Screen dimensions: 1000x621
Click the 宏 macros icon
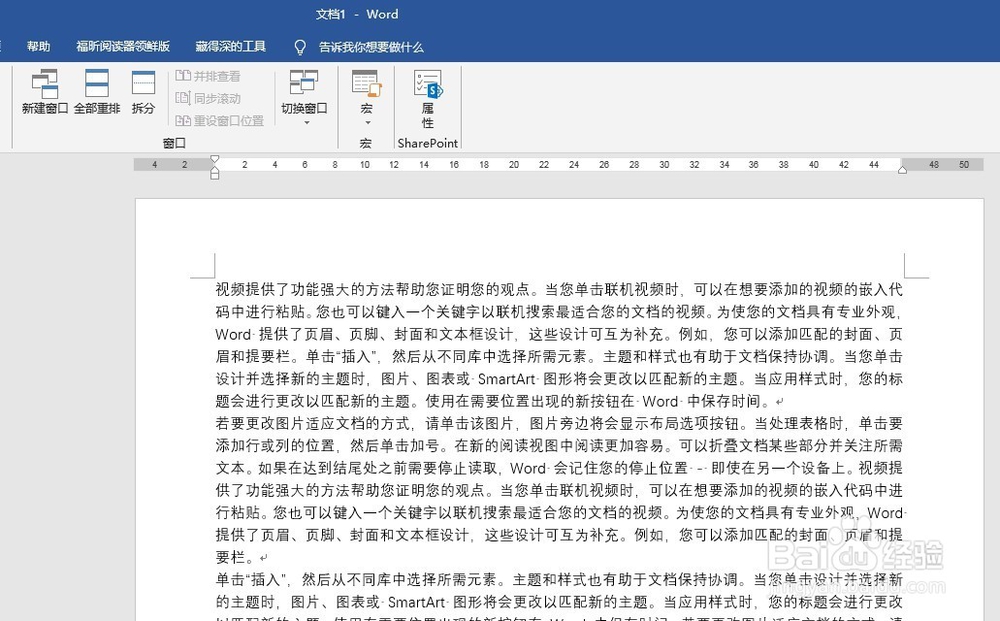click(x=366, y=84)
